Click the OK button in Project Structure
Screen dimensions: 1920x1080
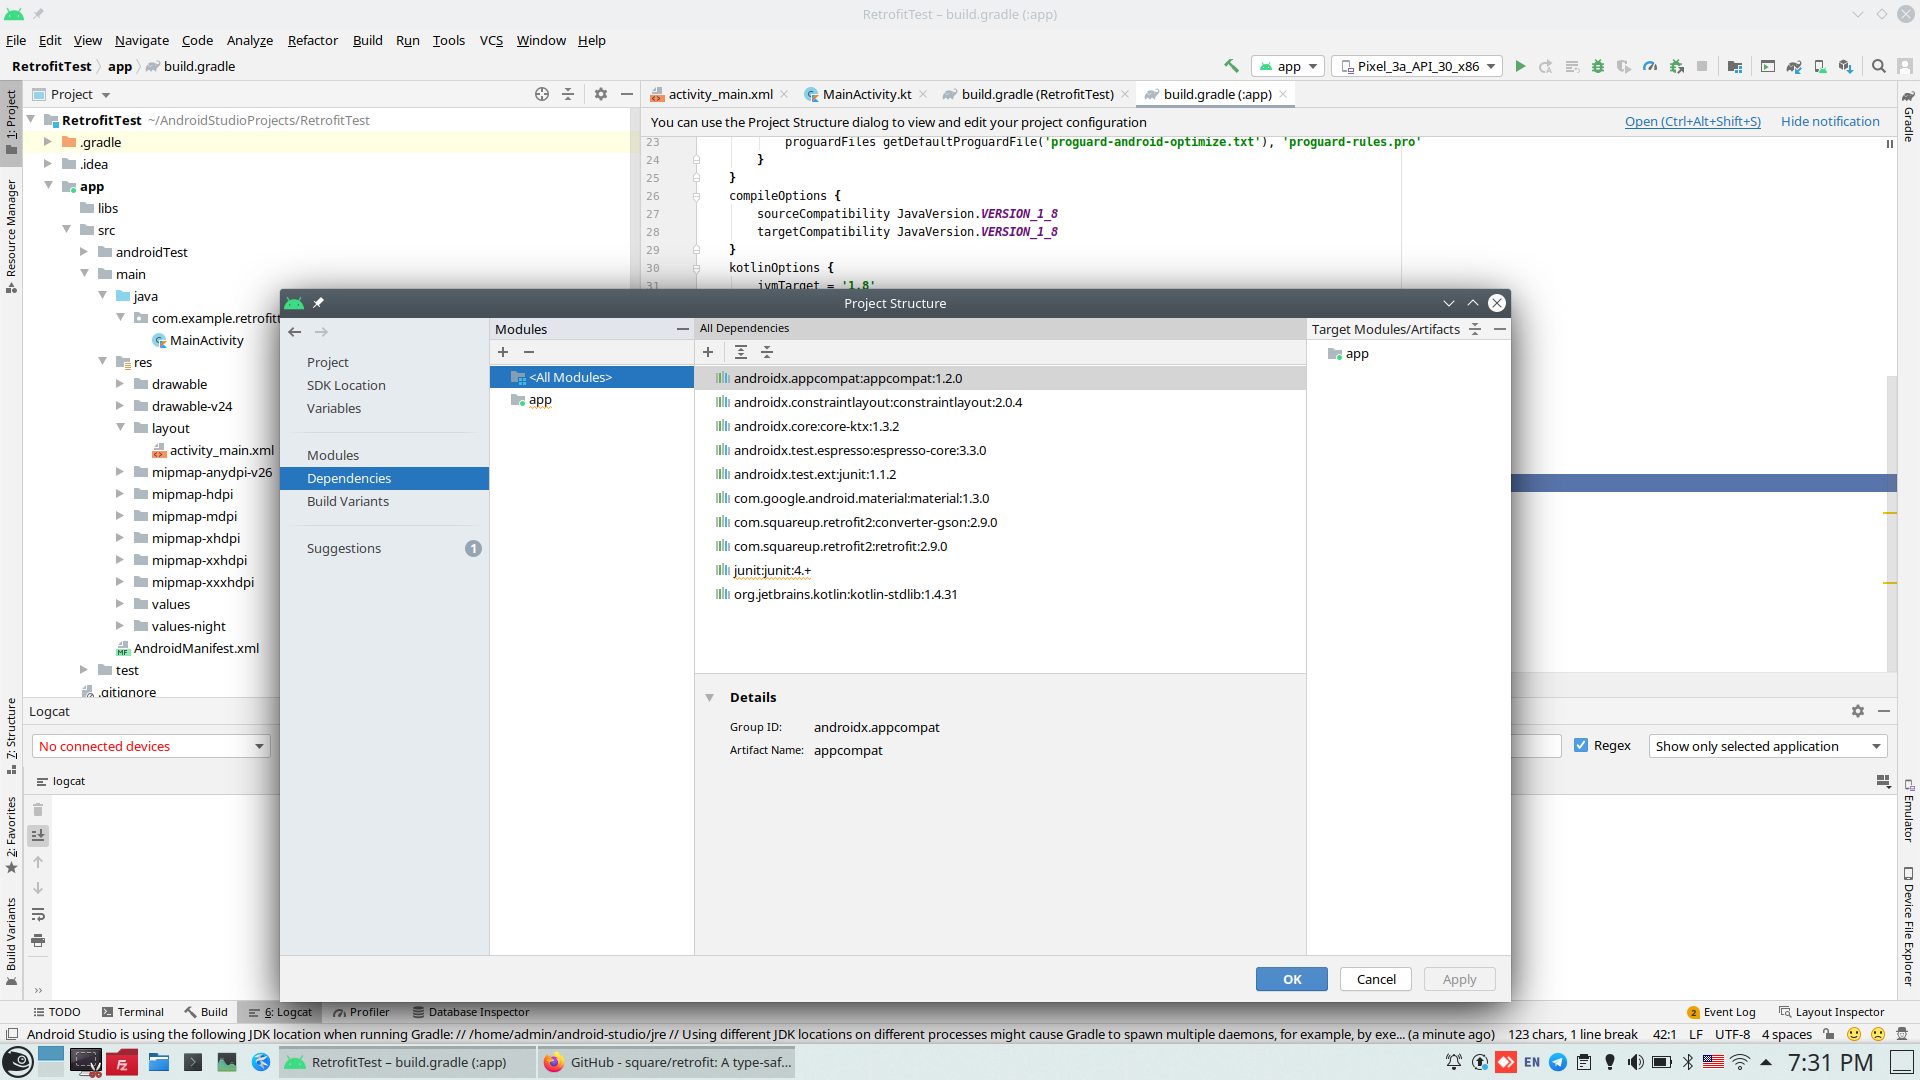point(1291,979)
